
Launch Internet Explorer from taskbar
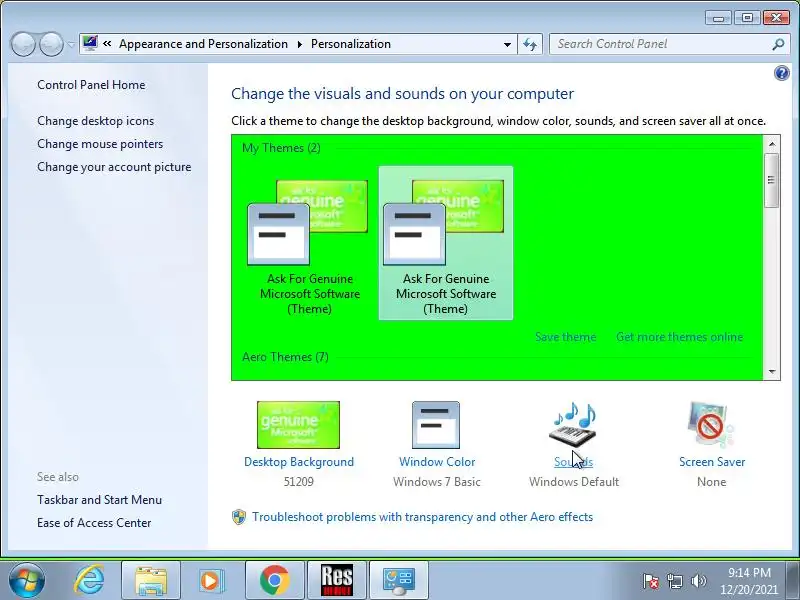89,580
